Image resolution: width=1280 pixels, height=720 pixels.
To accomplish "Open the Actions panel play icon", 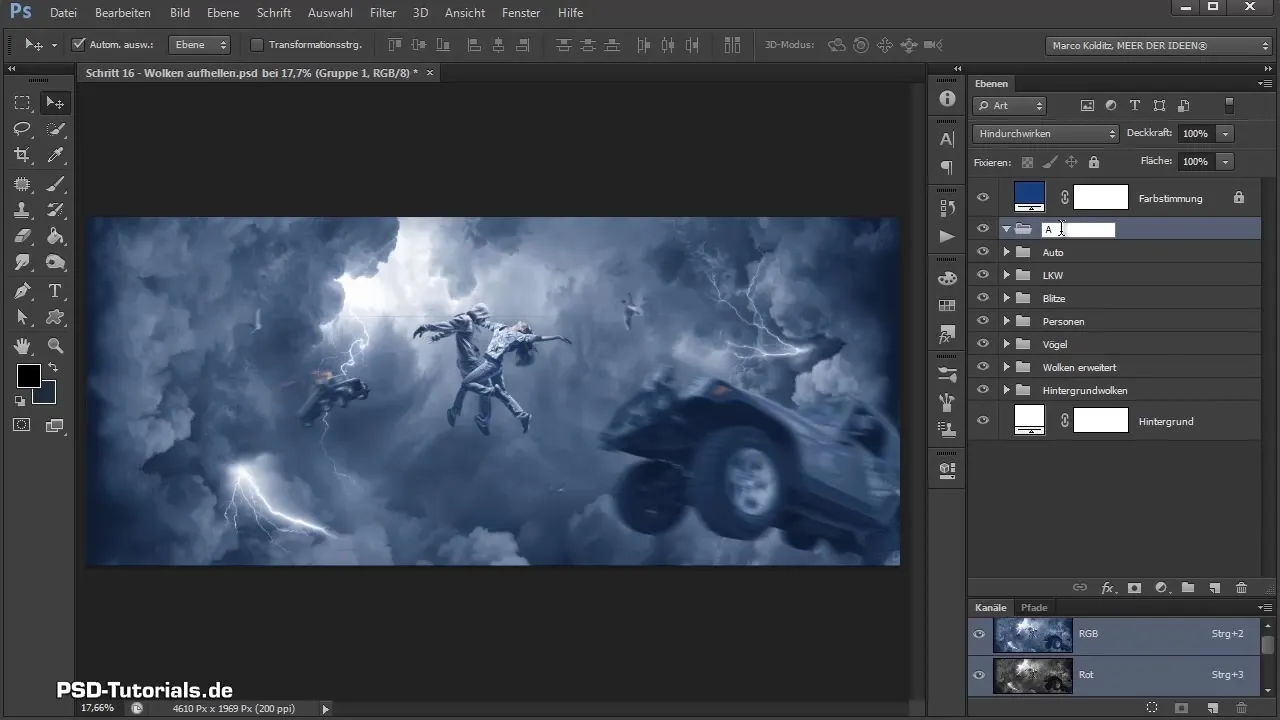I will [947, 236].
